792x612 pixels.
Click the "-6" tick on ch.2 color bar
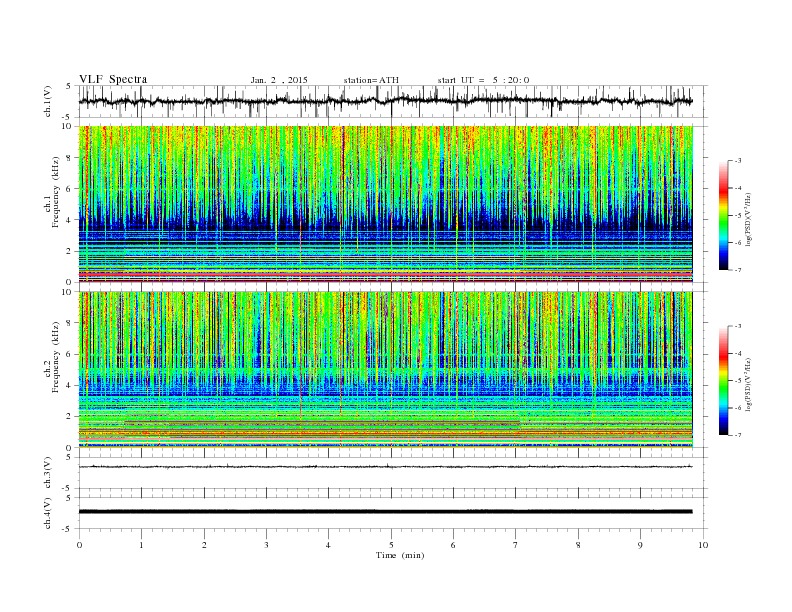click(x=737, y=408)
